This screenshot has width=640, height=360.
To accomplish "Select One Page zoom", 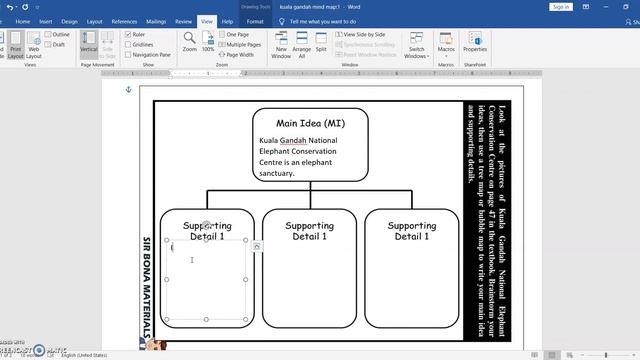I will pyautogui.click(x=234, y=35).
